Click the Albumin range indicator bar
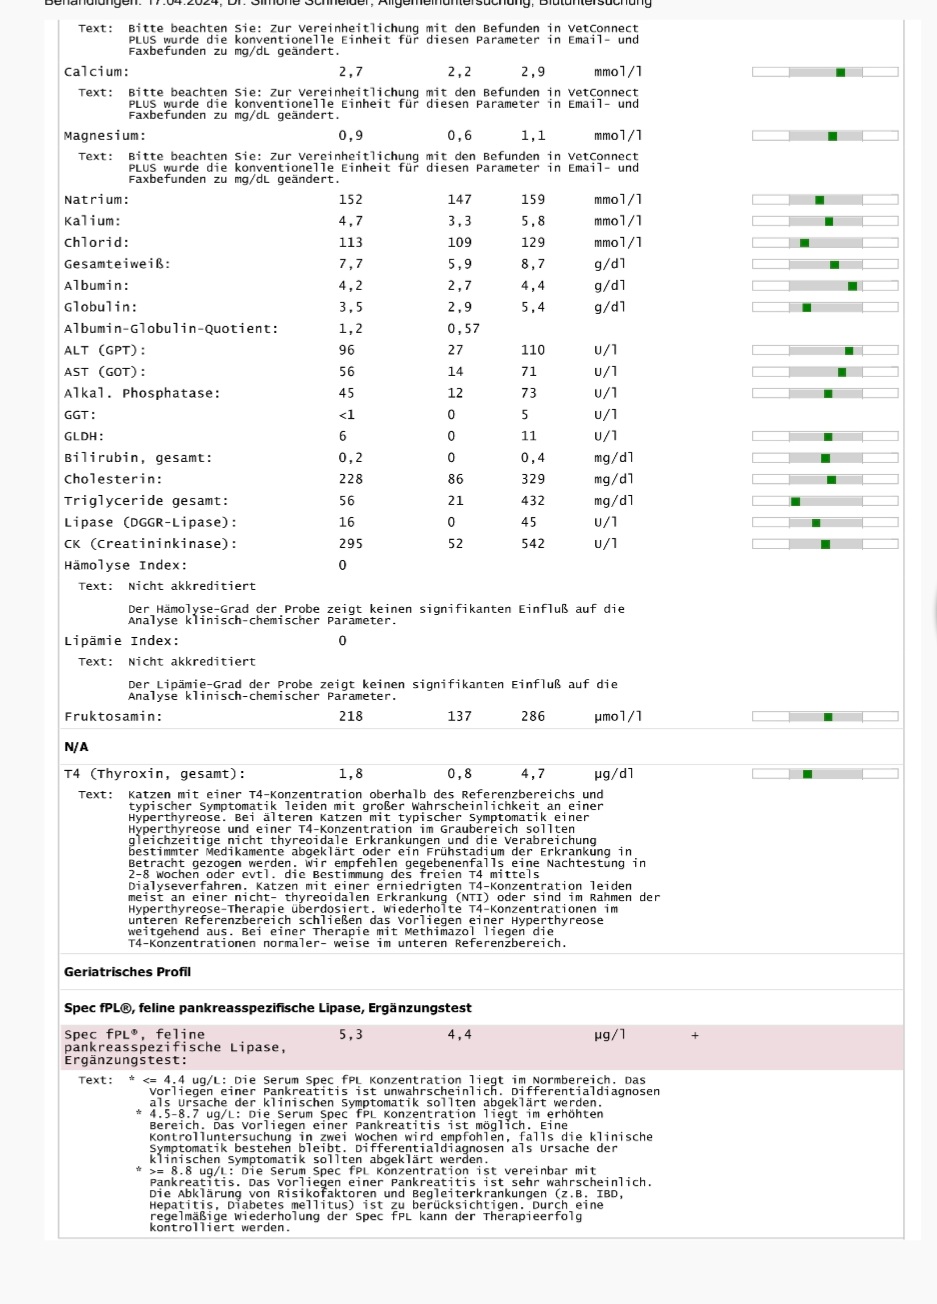 (x=825, y=286)
